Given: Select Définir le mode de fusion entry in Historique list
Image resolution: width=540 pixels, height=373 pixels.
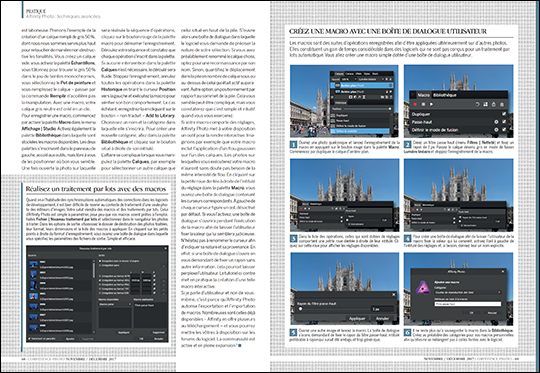Looking at the screenshot, I should tap(360, 126).
